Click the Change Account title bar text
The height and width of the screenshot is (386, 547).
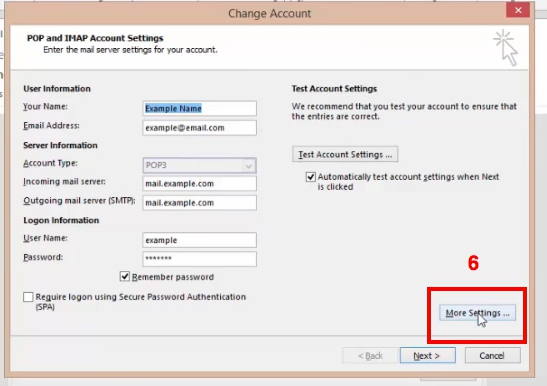pyautogui.click(x=269, y=14)
